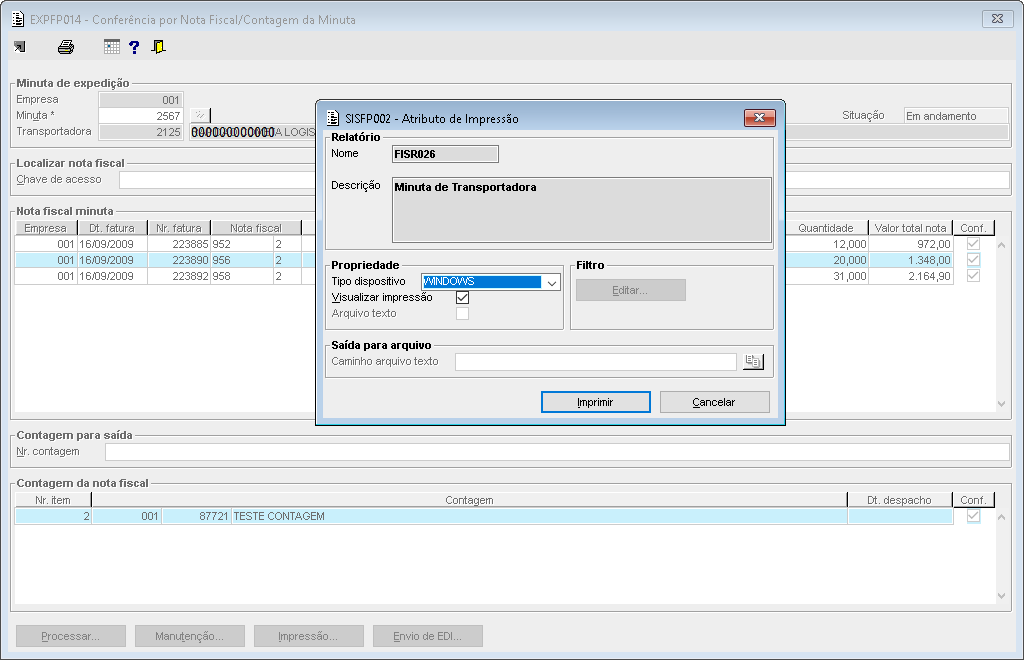Viewport: 1024px width, 660px height.
Task: Click the Manutenção... button
Action: (x=189, y=636)
